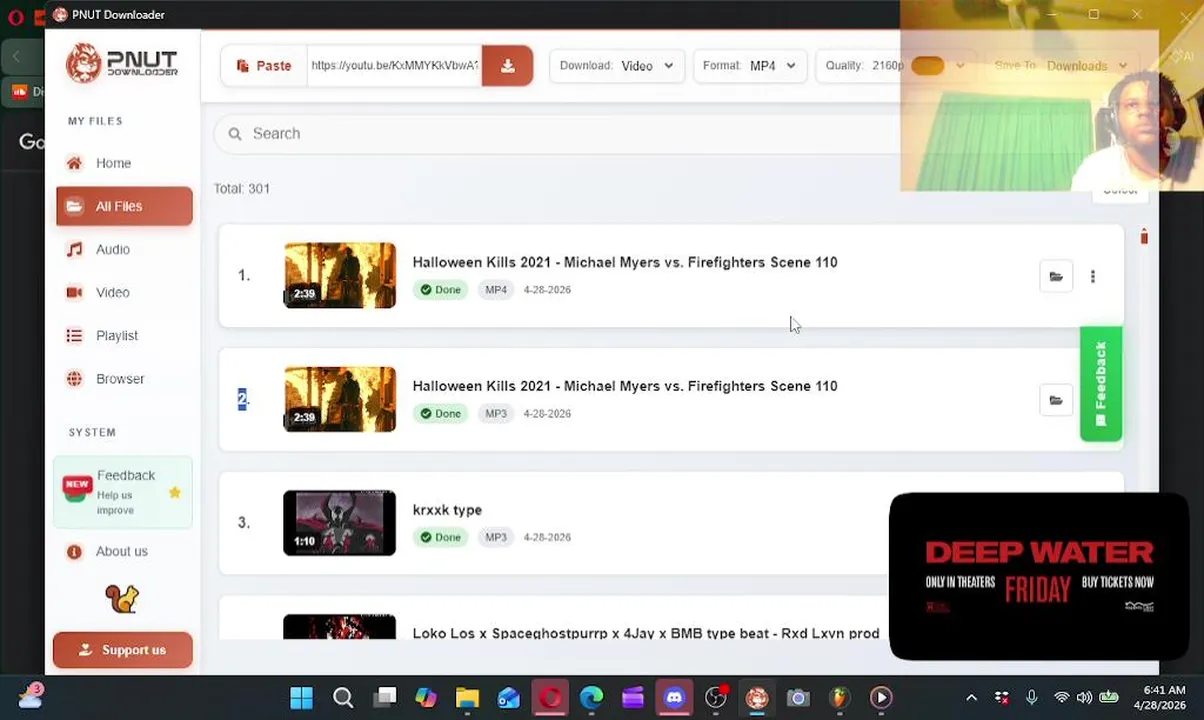Click the Support us button
This screenshot has width=1204, height=720.
point(123,650)
